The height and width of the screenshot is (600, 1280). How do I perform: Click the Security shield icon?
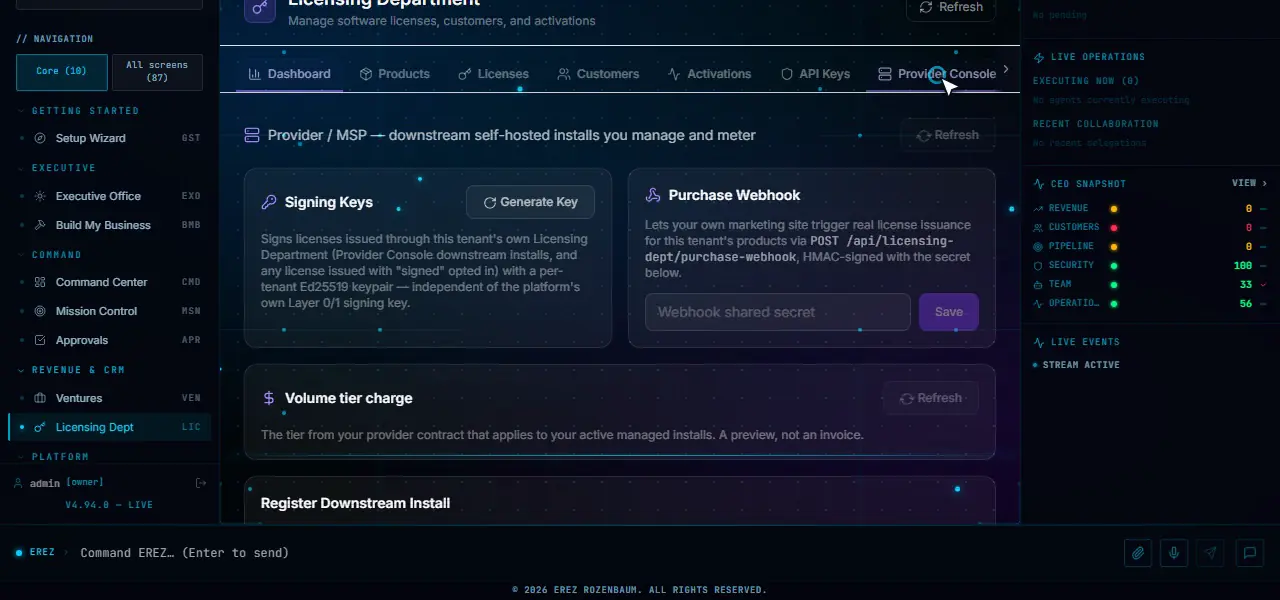pos(1038,265)
